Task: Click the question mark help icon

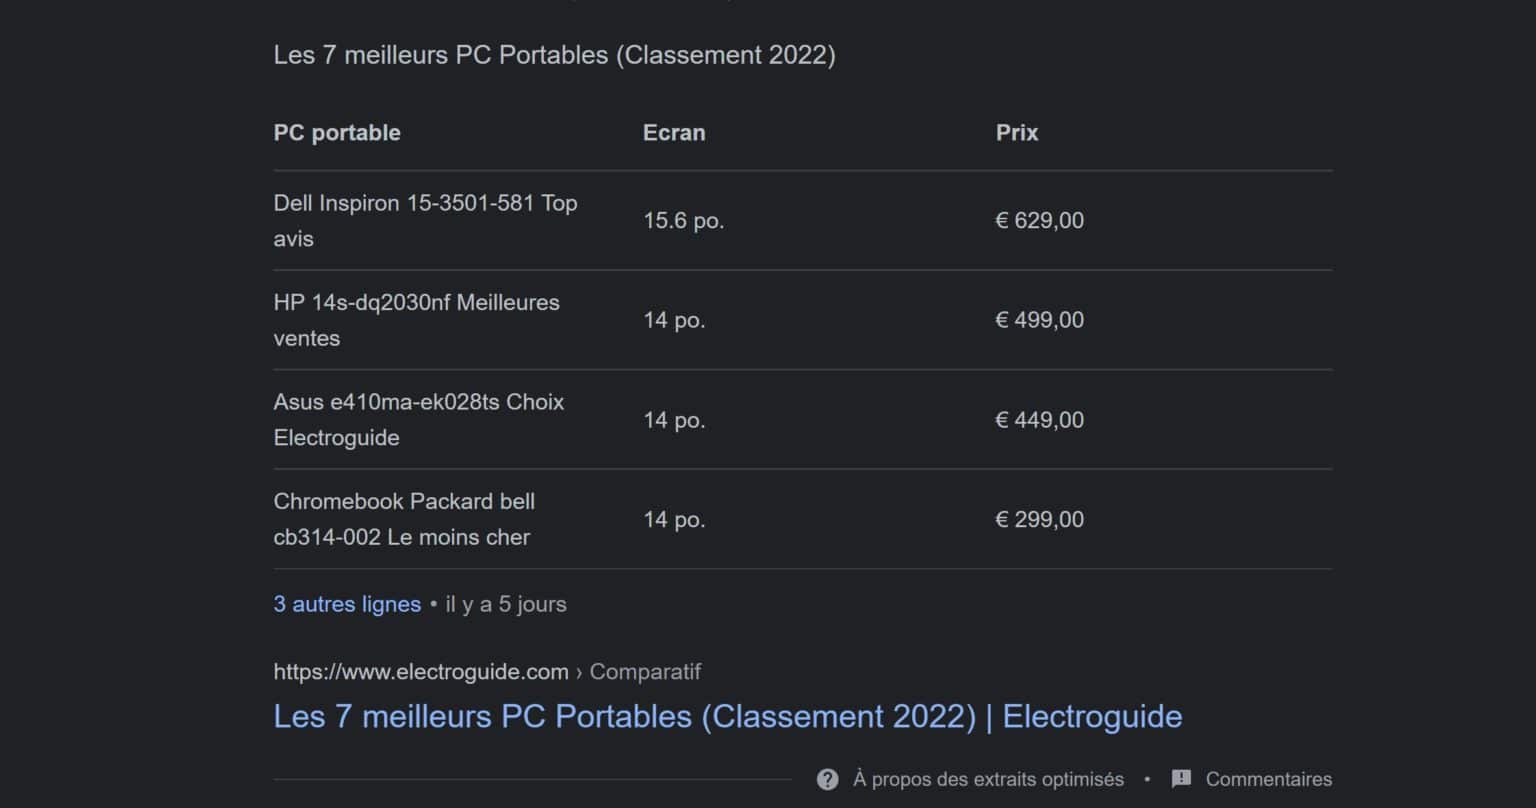Action: pyautogui.click(x=827, y=779)
